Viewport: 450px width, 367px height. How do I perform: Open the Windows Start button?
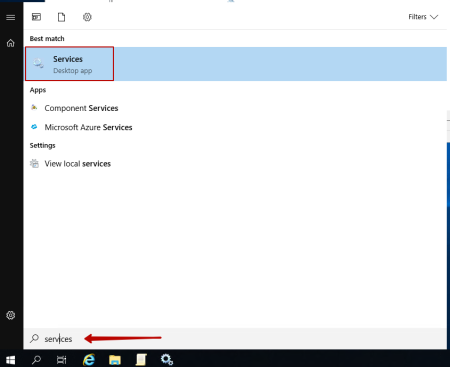pos(11,360)
